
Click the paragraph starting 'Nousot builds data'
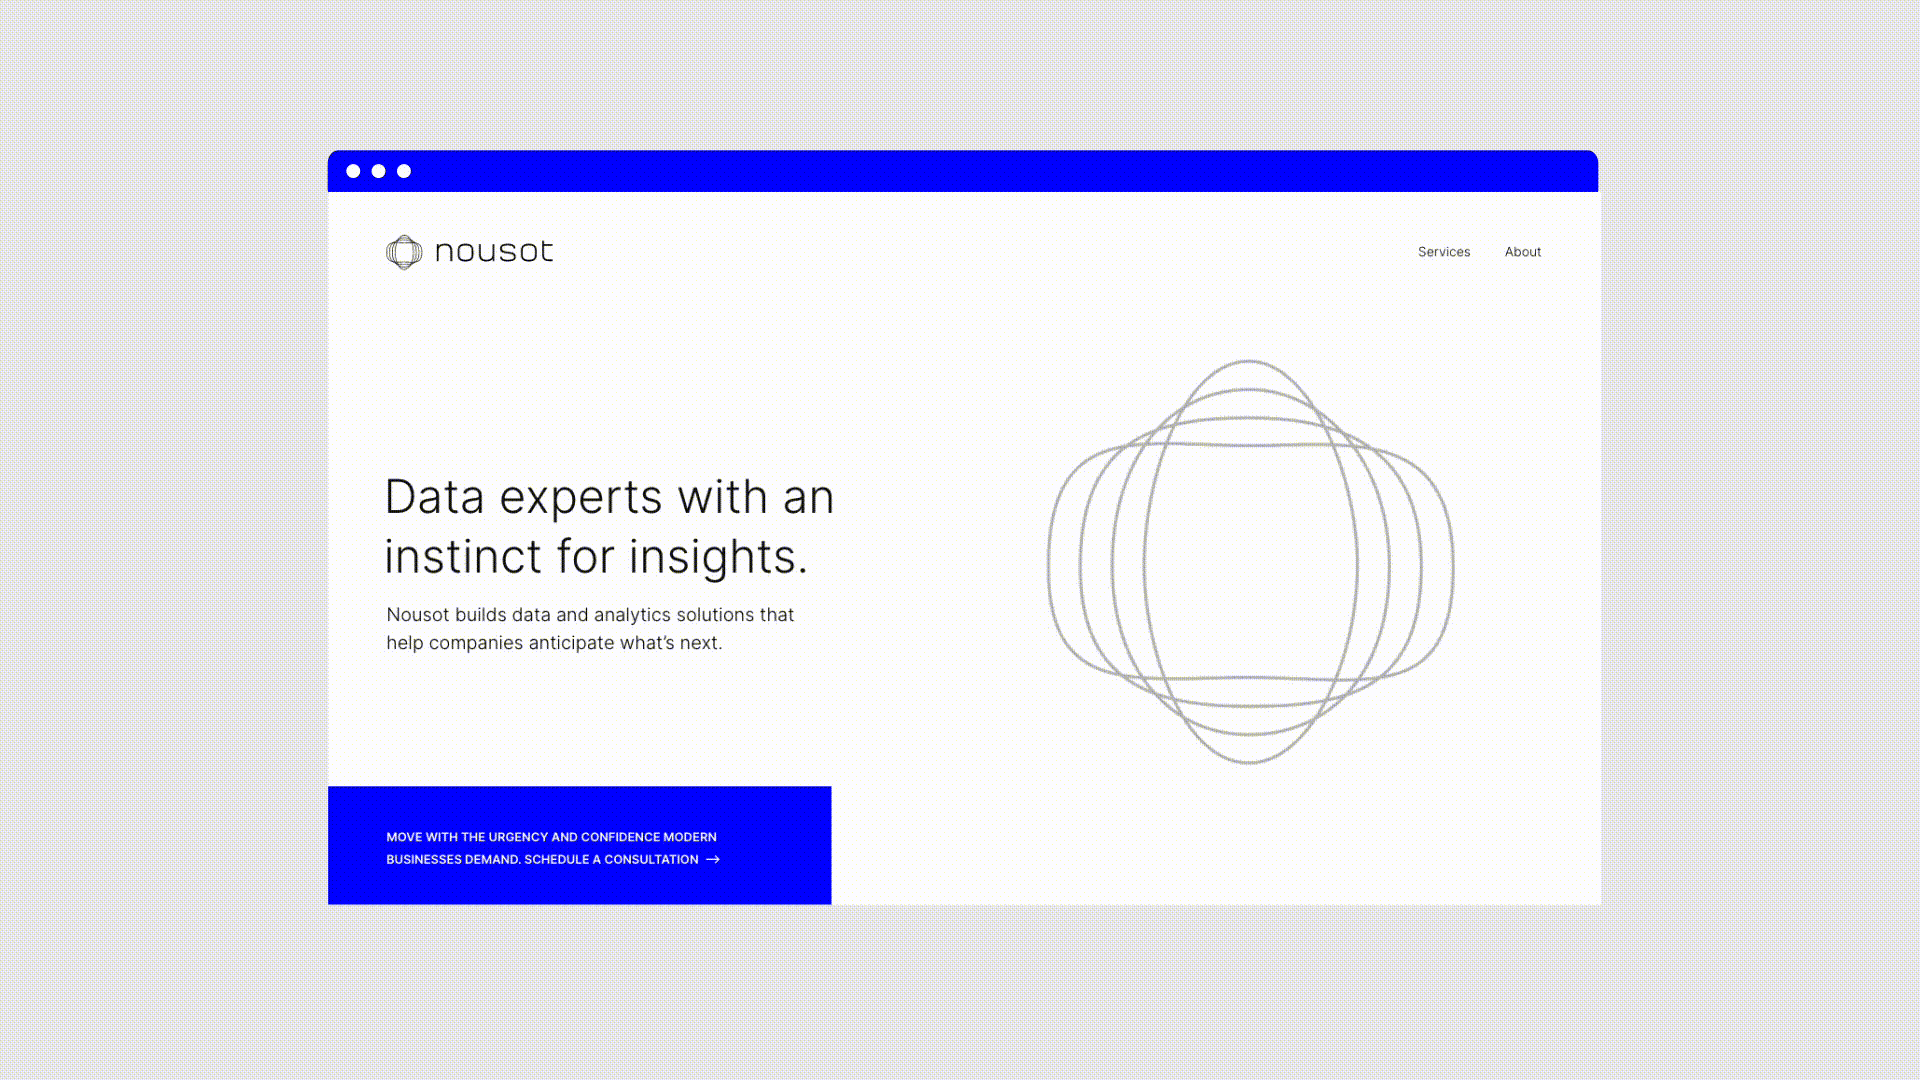[590, 629]
